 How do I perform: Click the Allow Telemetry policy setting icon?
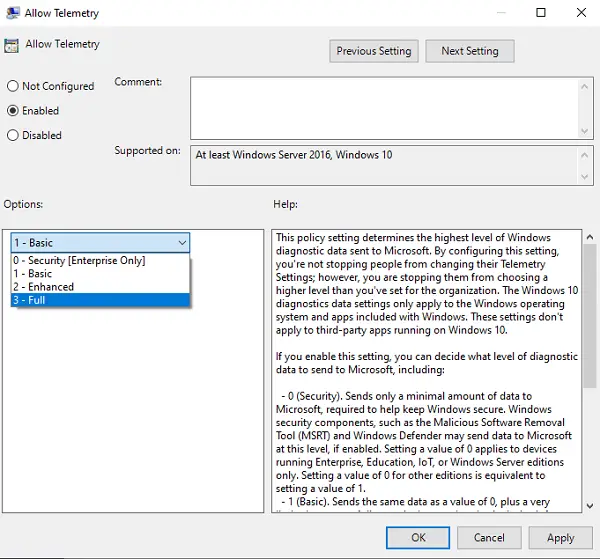pos(11,46)
